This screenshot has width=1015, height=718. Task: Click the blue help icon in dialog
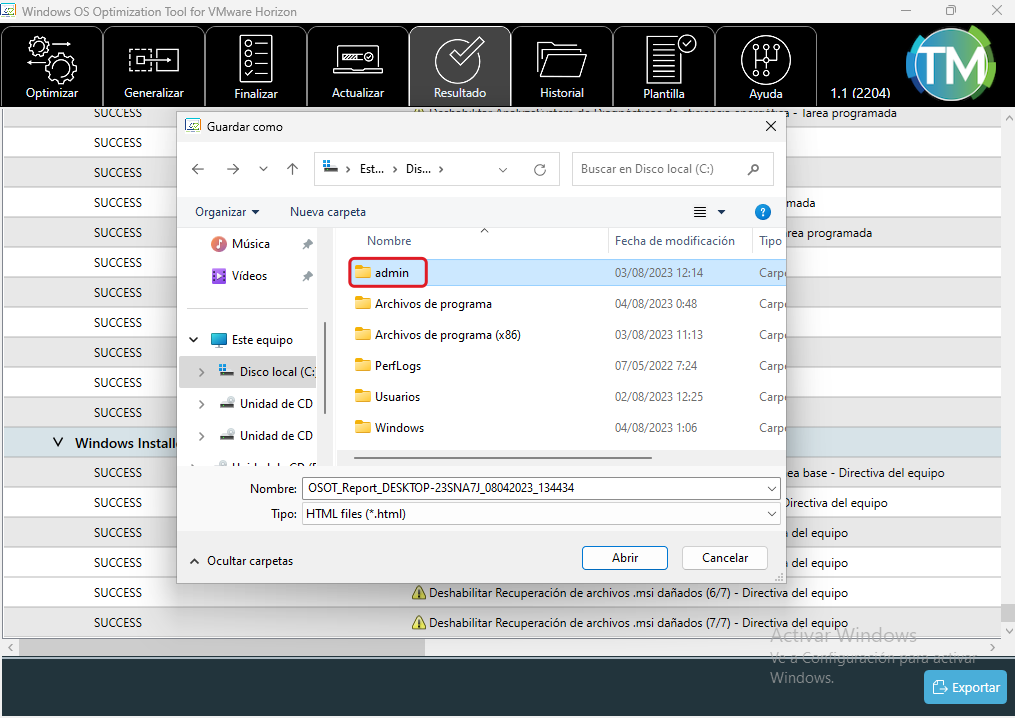coord(762,212)
